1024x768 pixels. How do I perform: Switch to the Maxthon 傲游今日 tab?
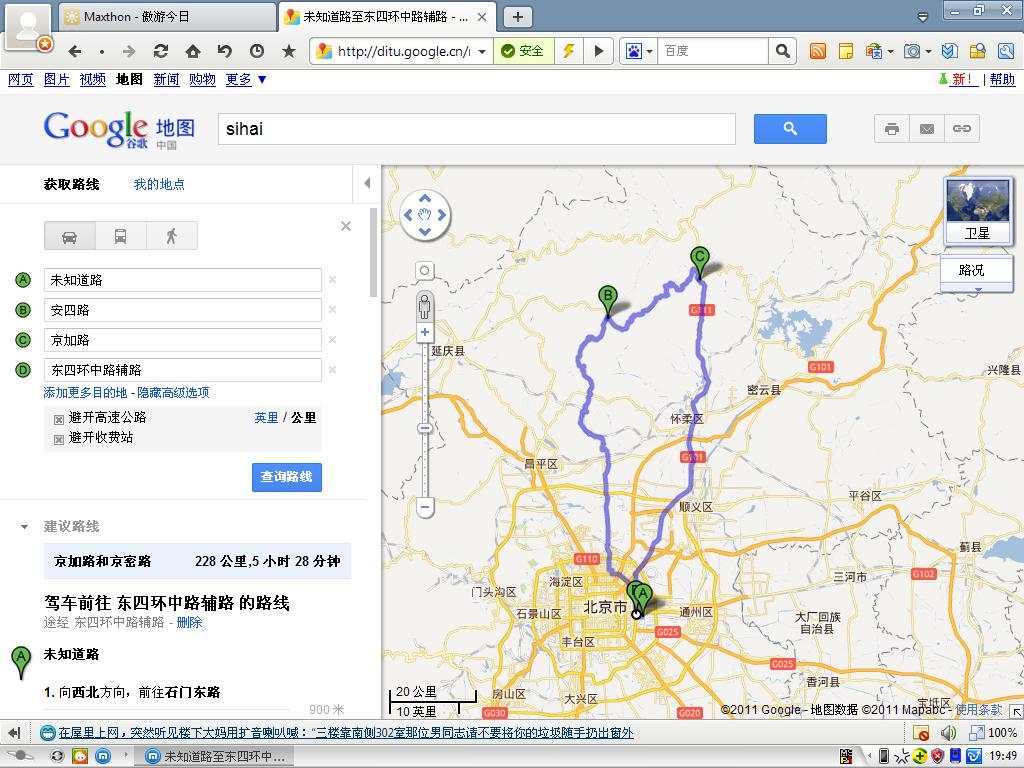pyautogui.click(x=167, y=17)
